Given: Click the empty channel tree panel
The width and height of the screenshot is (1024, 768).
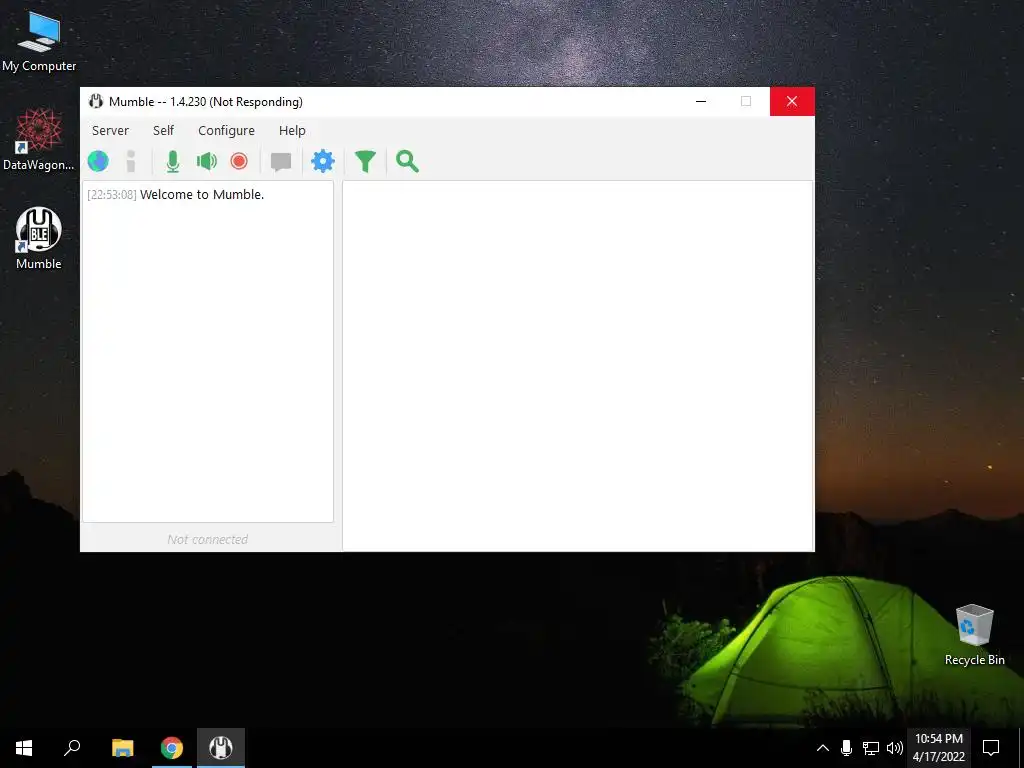Looking at the screenshot, I should click(578, 366).
